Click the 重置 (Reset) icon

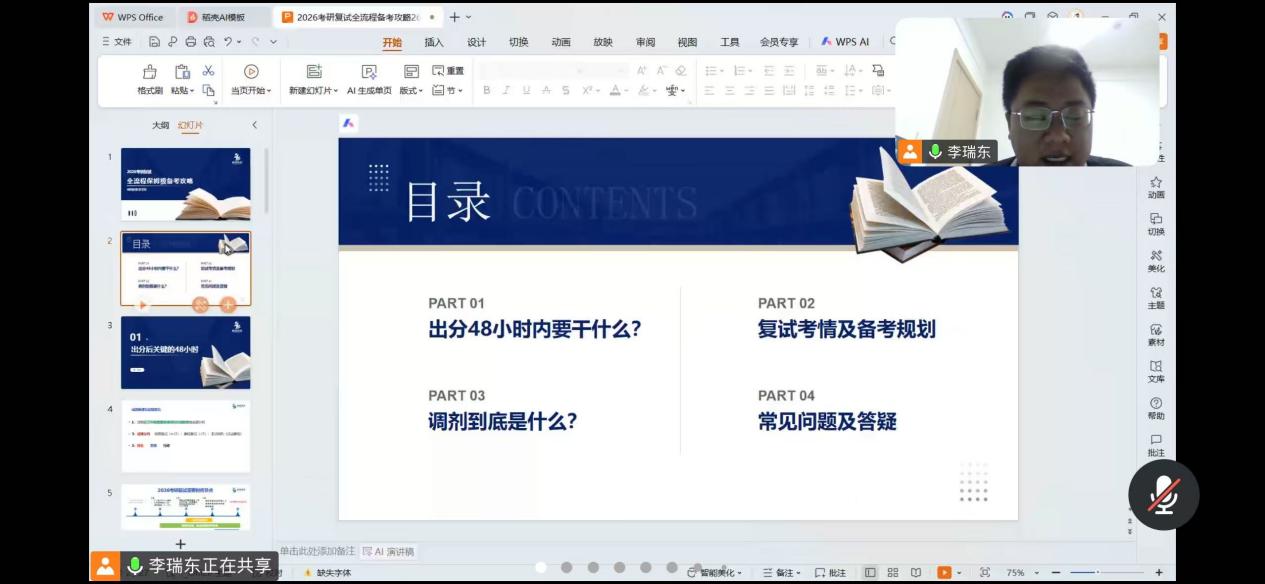[447, 69]
